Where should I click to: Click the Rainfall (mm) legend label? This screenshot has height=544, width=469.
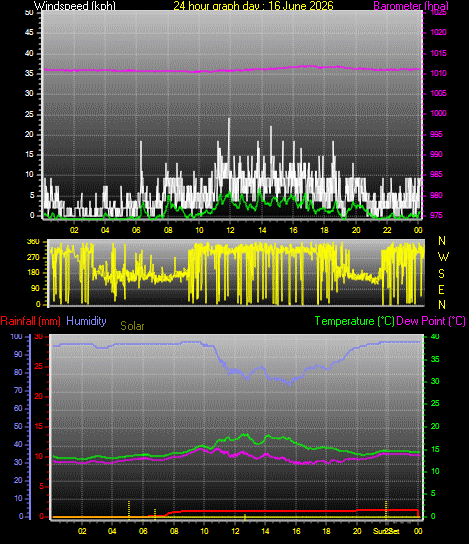pos(31,321)
